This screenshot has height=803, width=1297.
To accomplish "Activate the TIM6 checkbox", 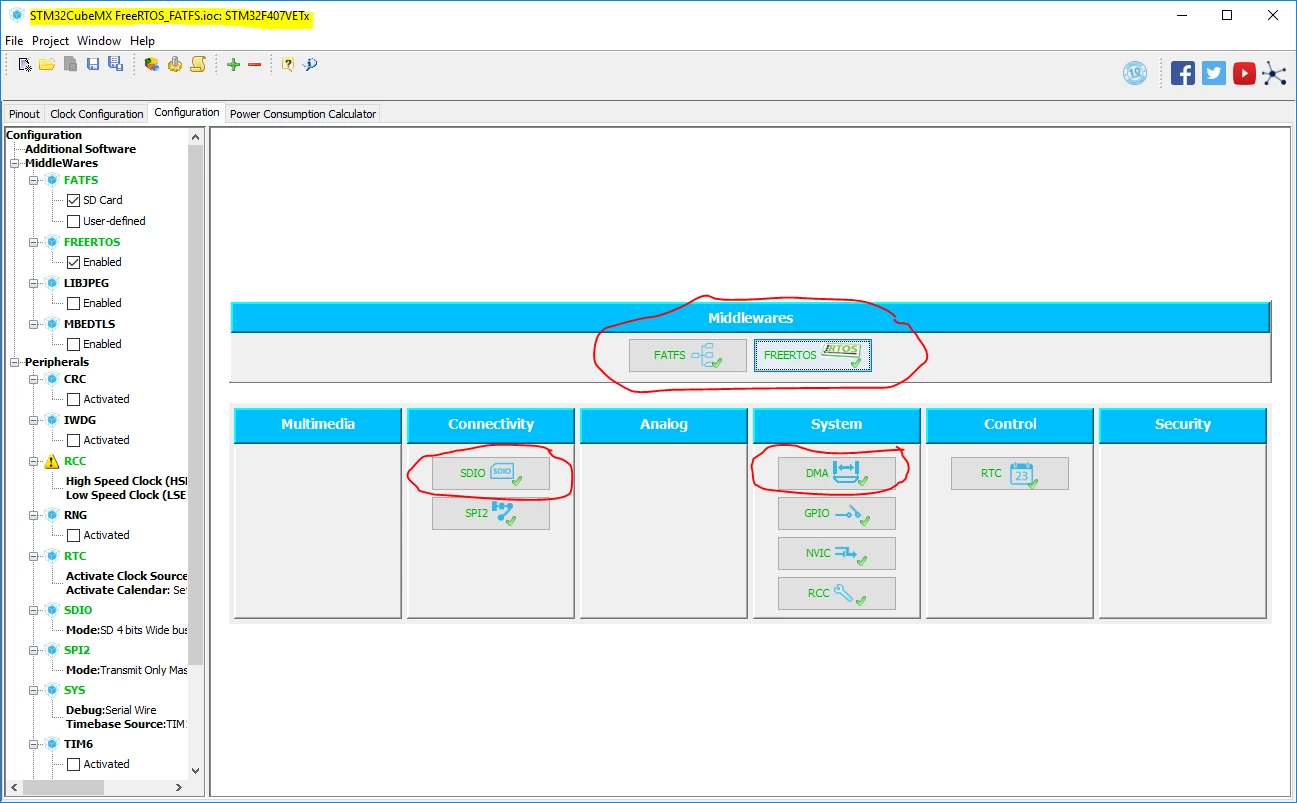I will point(73,764).
